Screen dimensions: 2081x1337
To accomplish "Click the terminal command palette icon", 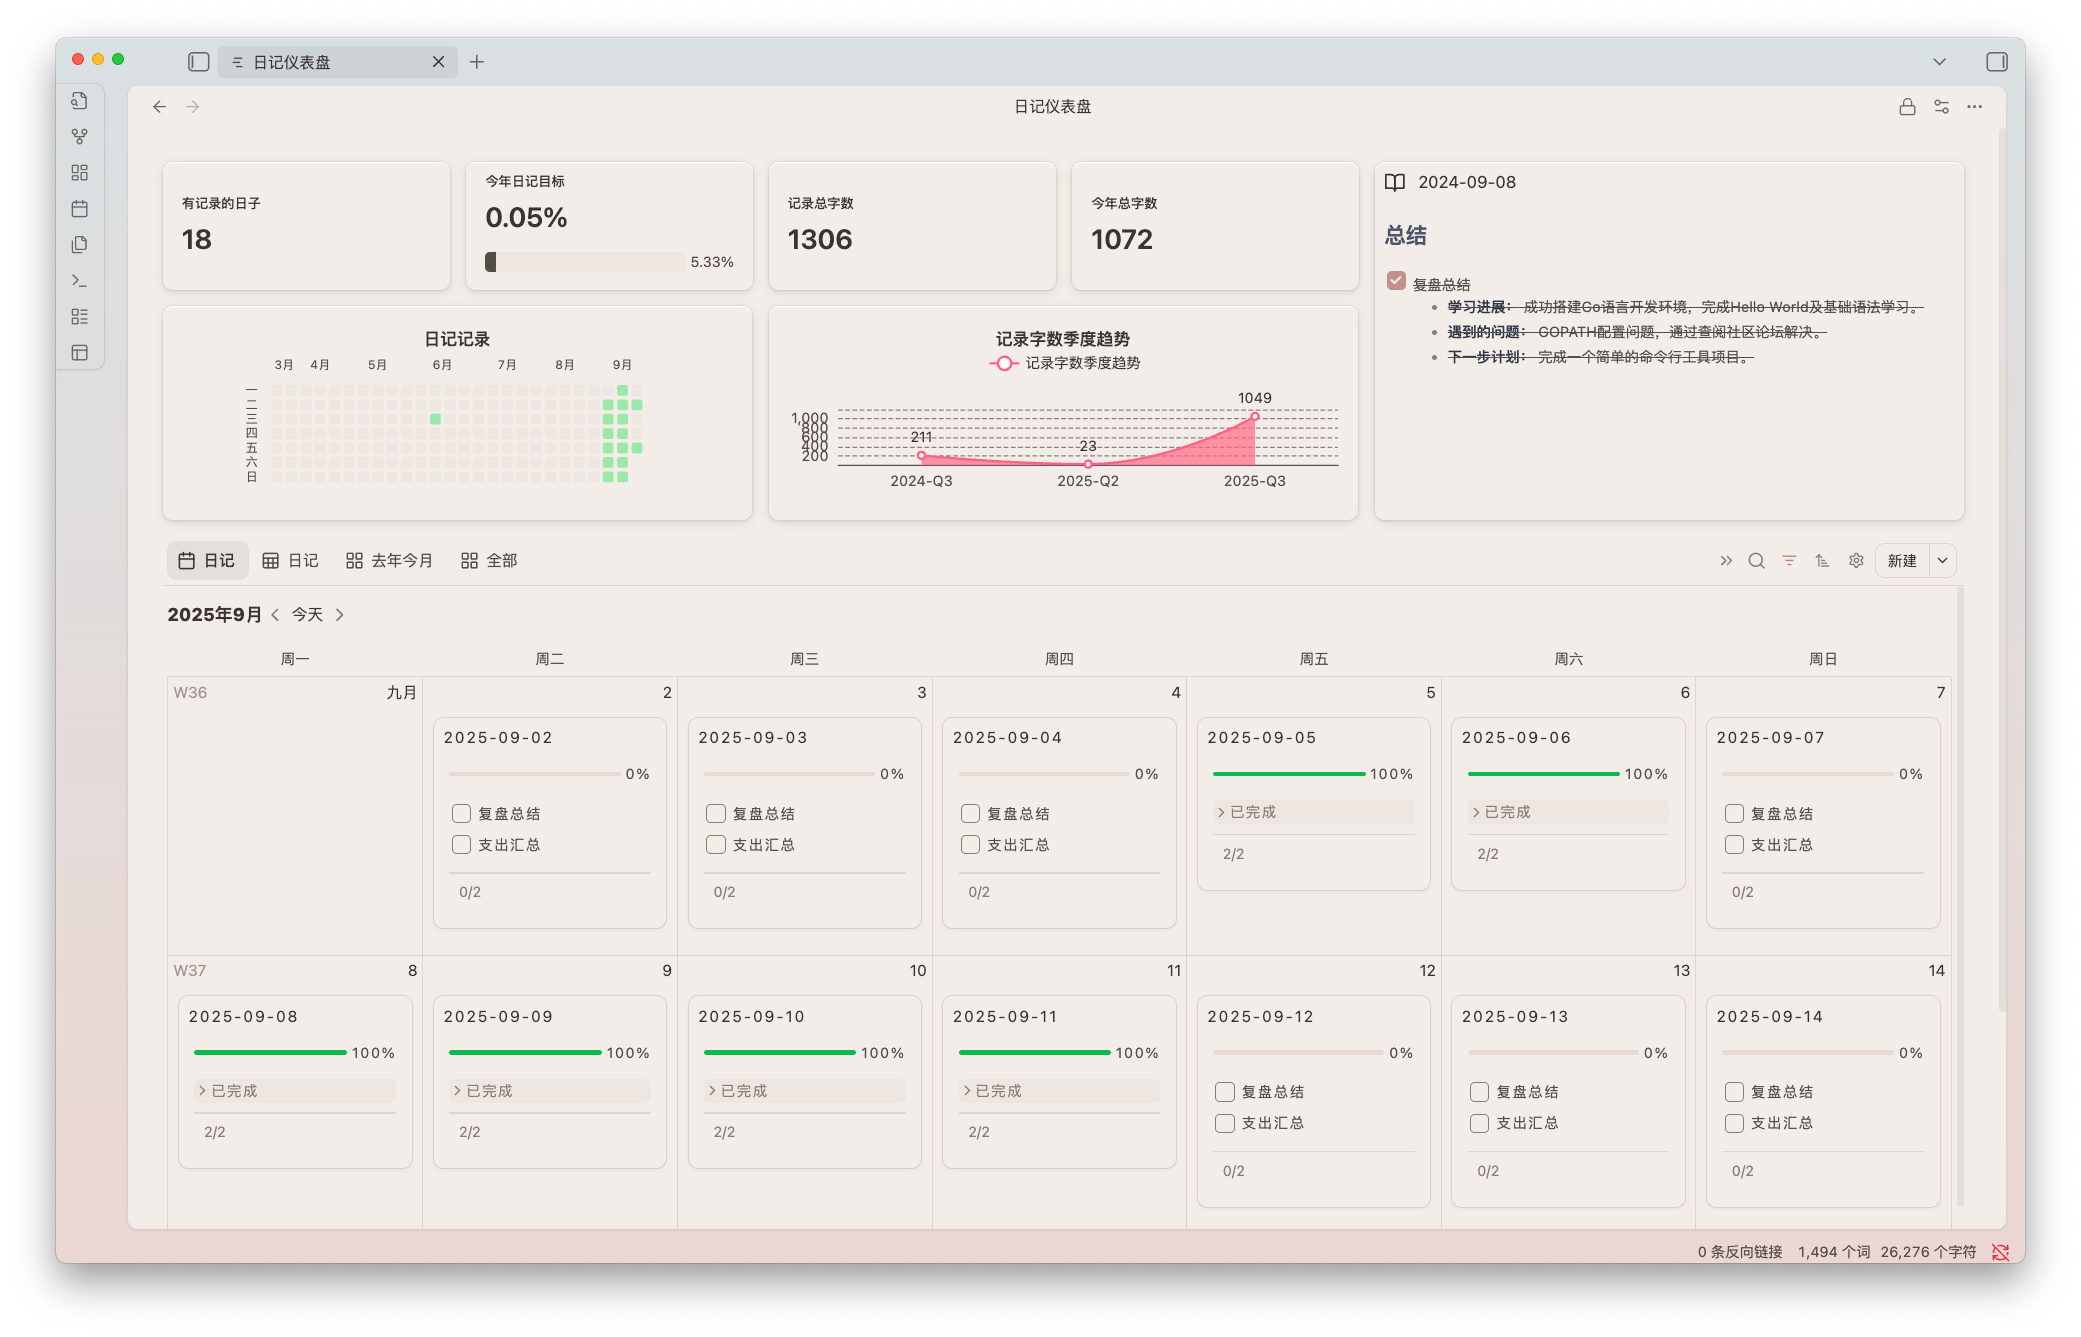I will click(80, 281).
